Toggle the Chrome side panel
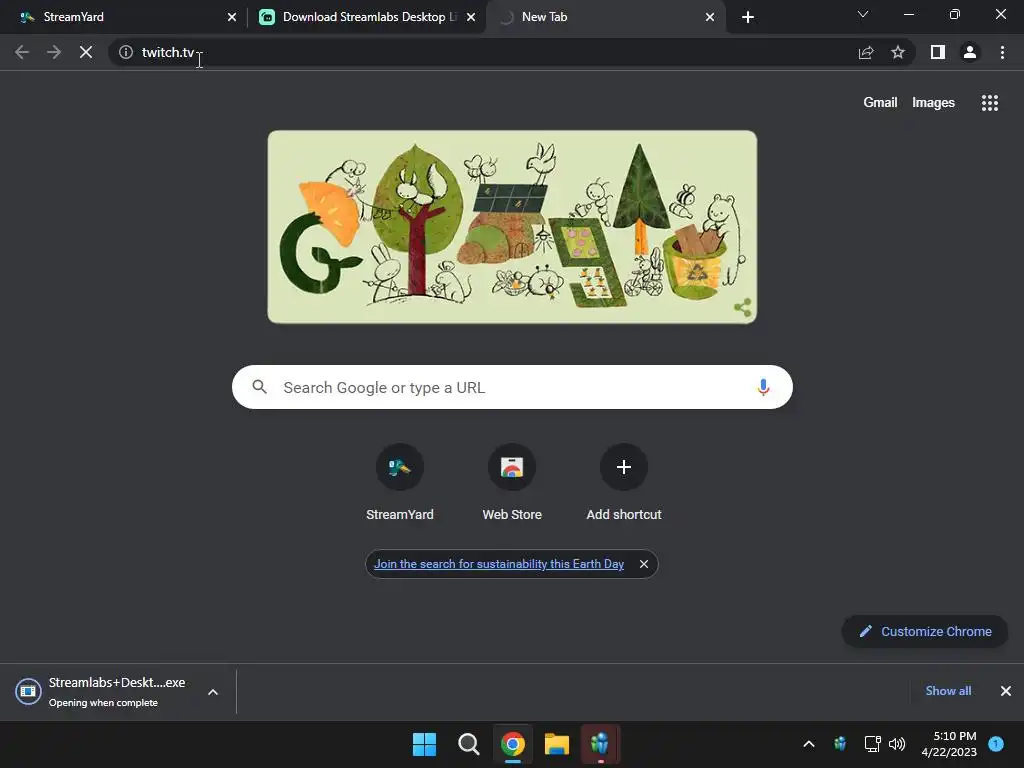This screenshot has height=768, width=1024. pyautogui.click(x=938, y=52)
